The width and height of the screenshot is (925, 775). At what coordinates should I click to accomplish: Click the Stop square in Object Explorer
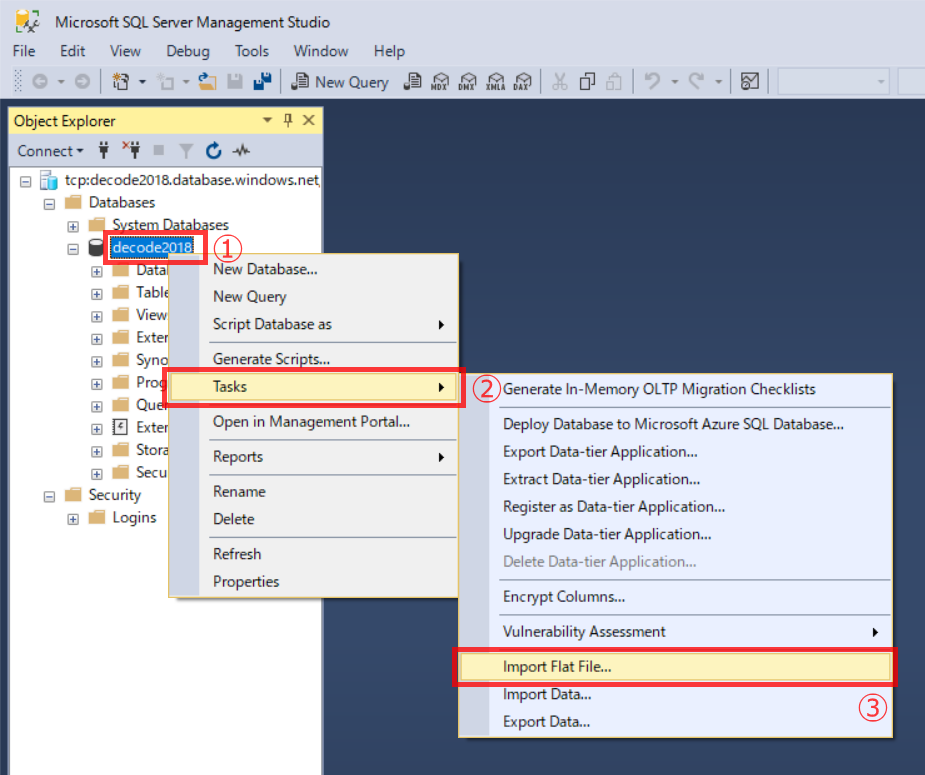[159, 150]
